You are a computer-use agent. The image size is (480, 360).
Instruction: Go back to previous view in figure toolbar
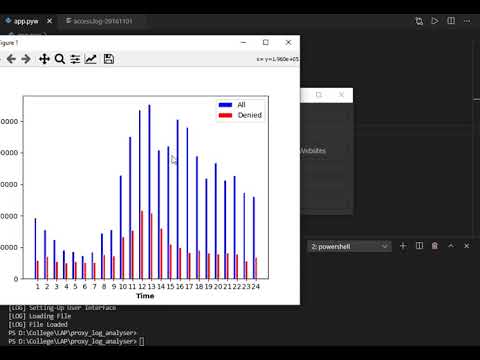pyautogui.click(x=11, y=59)
